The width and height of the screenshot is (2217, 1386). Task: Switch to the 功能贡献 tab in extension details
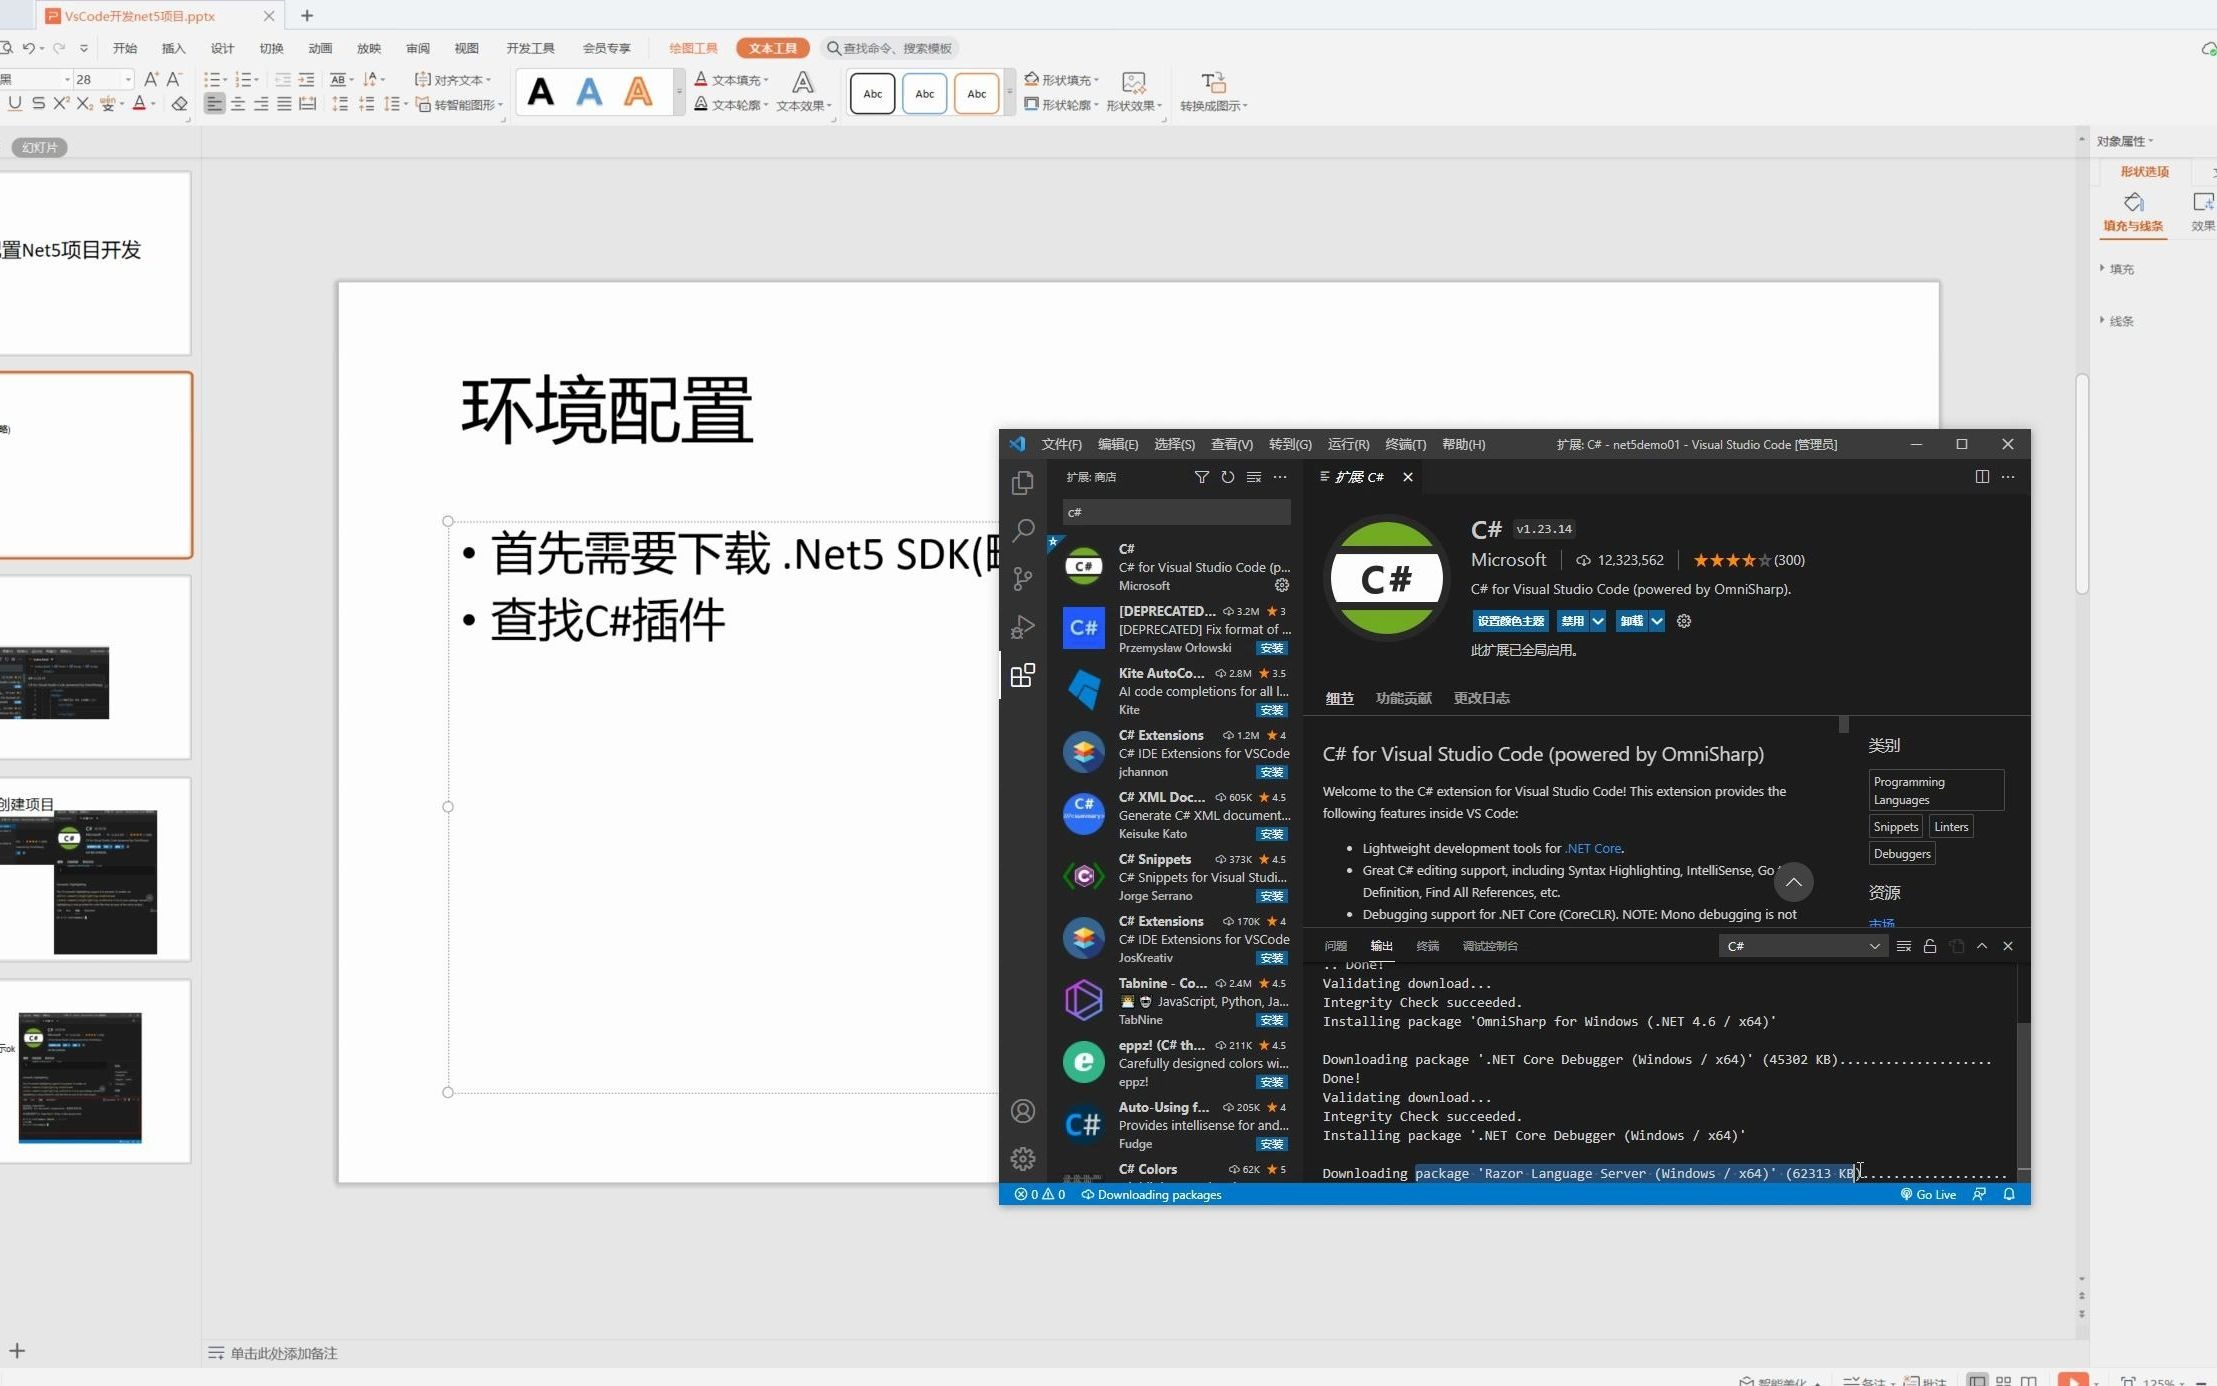(x=1402, y=697)
